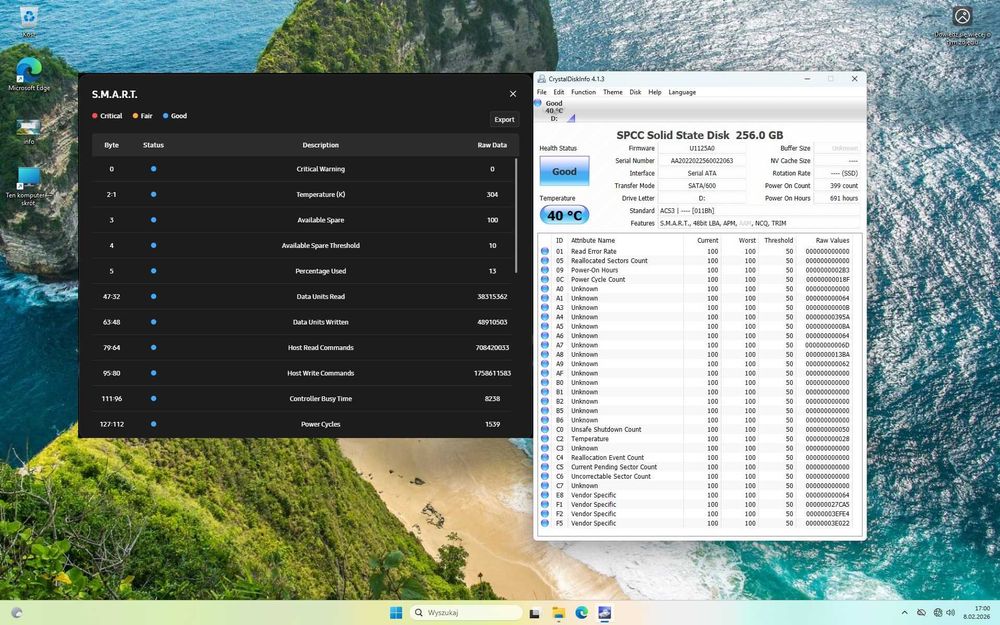Click the taskbar clock and date

click(978, 613)
